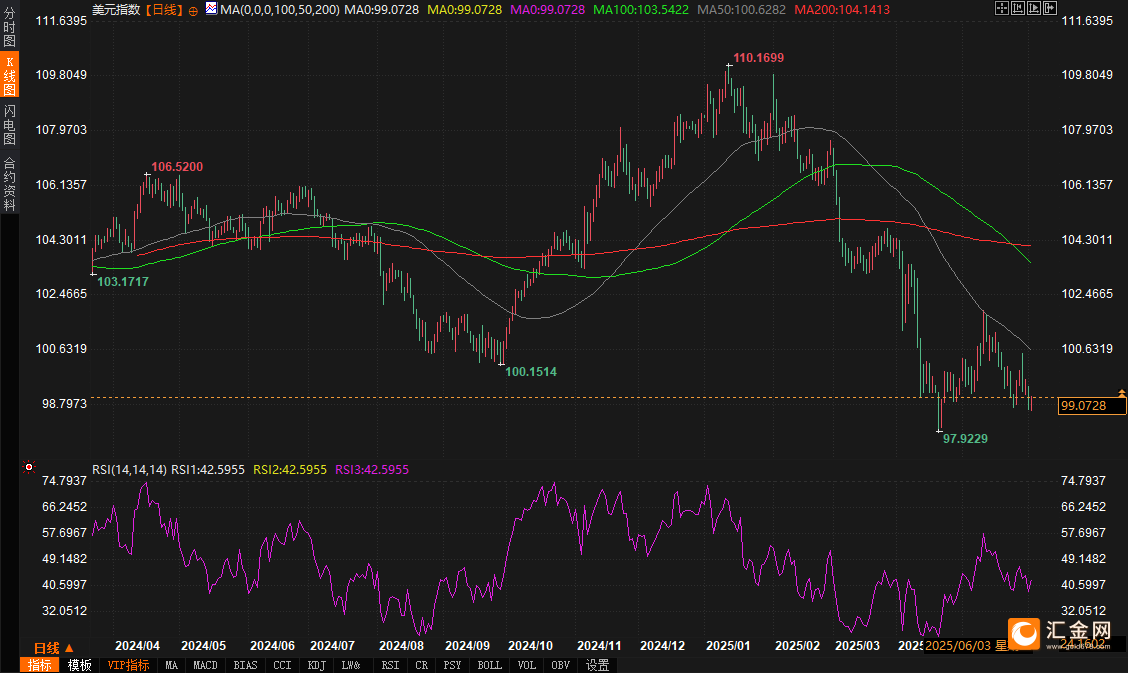Open 合约资料 side tab
1128x673 pixels.
click(x=9, y=184)
